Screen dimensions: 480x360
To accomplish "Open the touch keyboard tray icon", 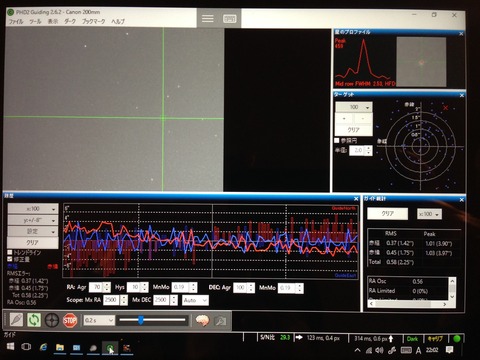I will [406, 350].
